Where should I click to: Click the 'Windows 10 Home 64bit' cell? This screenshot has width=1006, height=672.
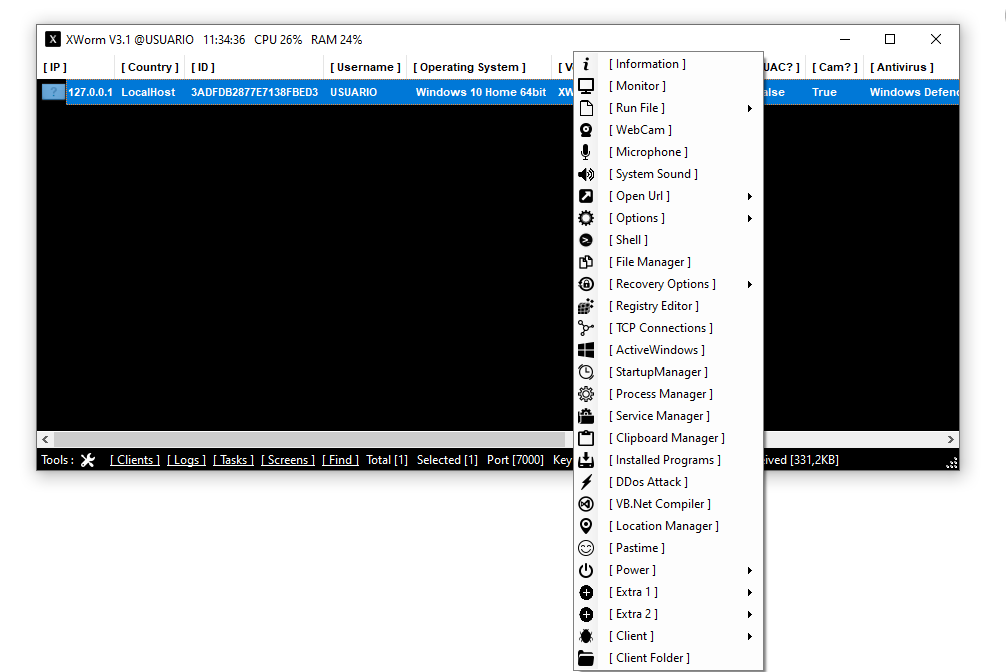click(x=481, y=92)
